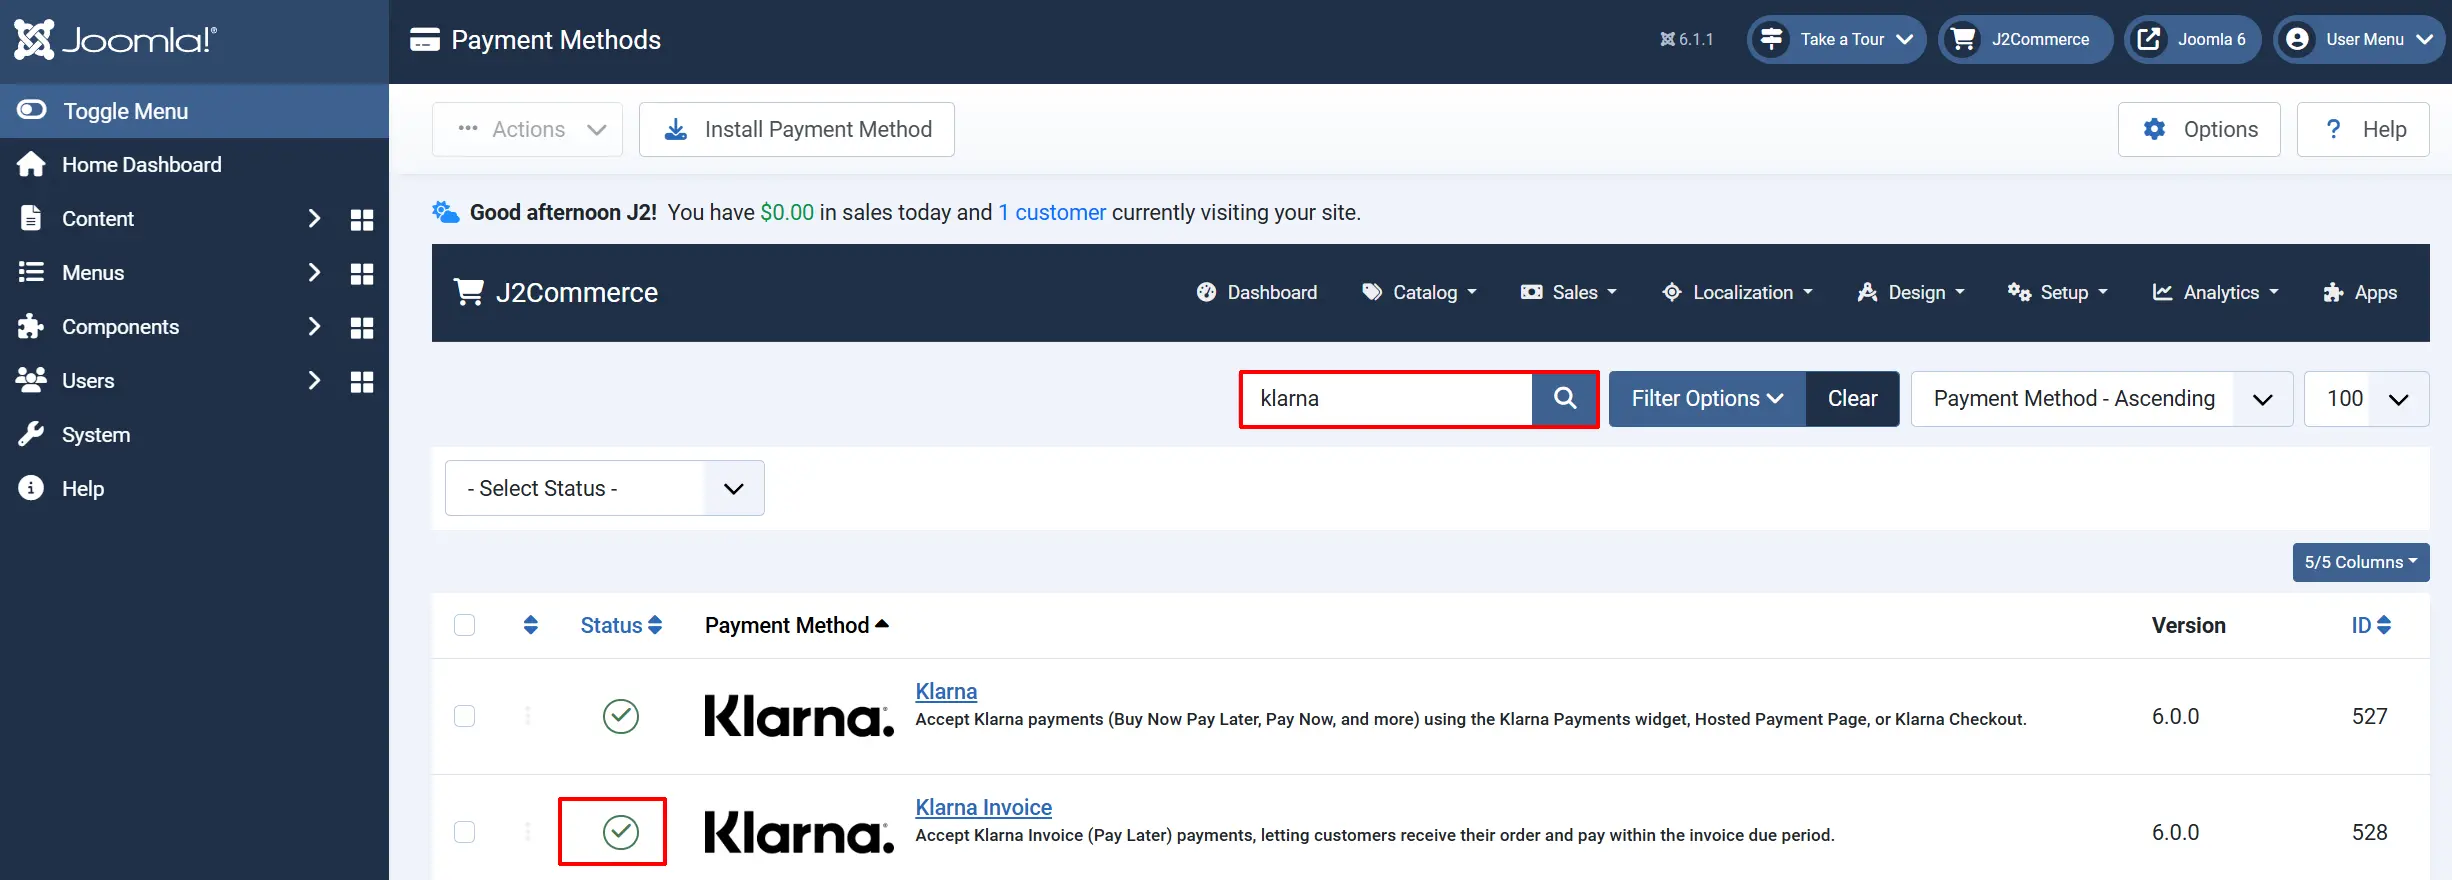The height and width of the screenshot is (880, 2452).
Task: Open the Joomla 6 site link
Action: pyautogui.click(x=2193, y=40)
